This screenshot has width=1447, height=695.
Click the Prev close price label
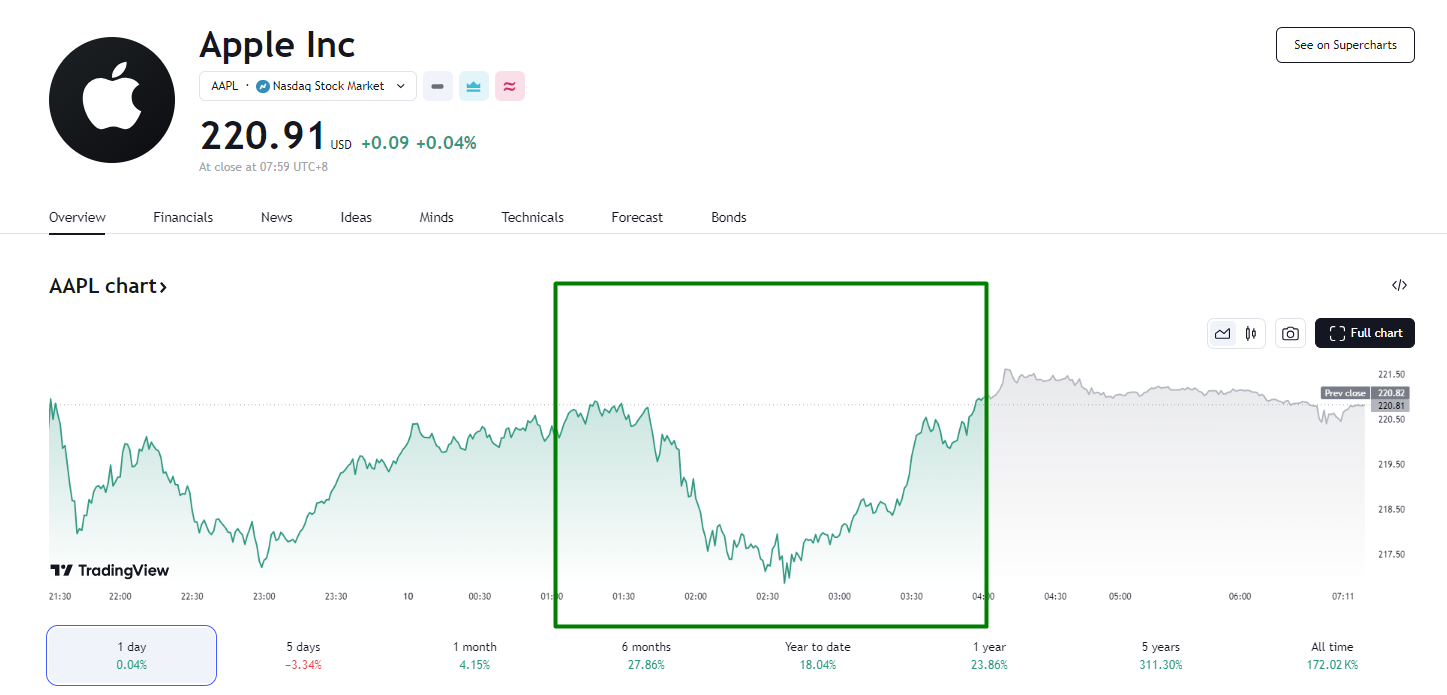[1345, 393]
